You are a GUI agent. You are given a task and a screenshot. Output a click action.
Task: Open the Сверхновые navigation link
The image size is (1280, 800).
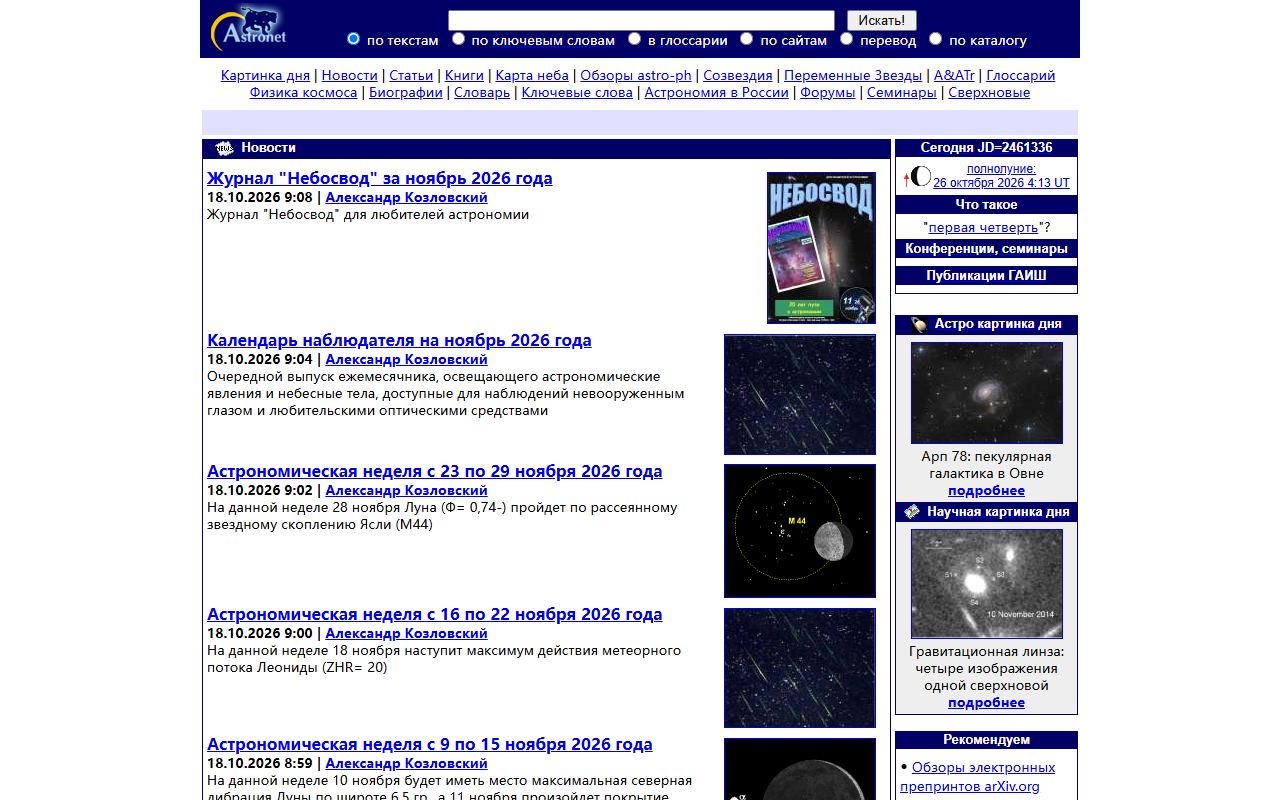(x=989, y=92)
